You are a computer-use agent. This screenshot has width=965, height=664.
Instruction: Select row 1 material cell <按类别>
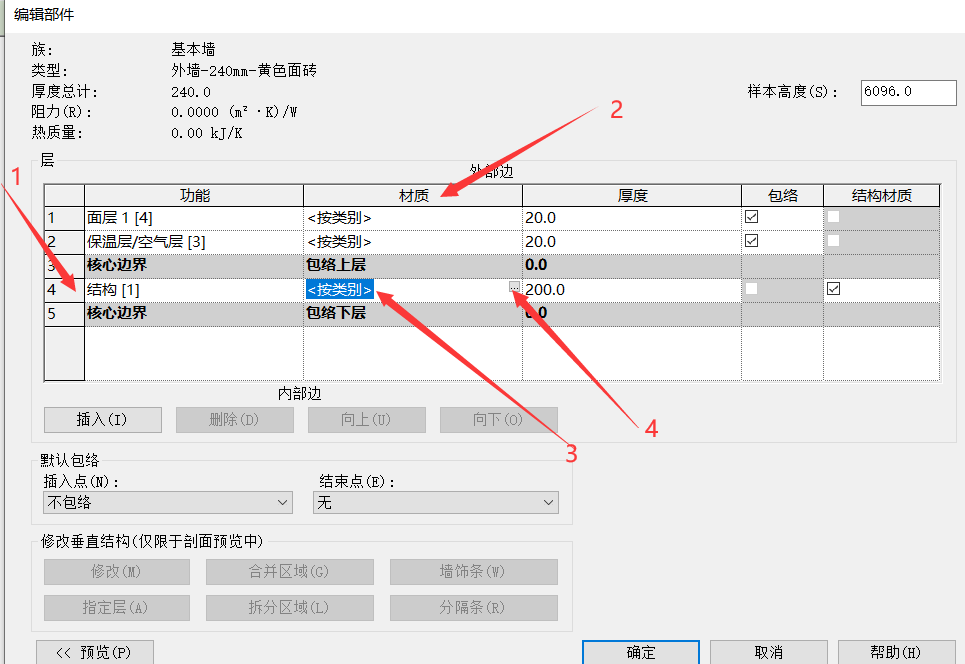click(412, 217)
